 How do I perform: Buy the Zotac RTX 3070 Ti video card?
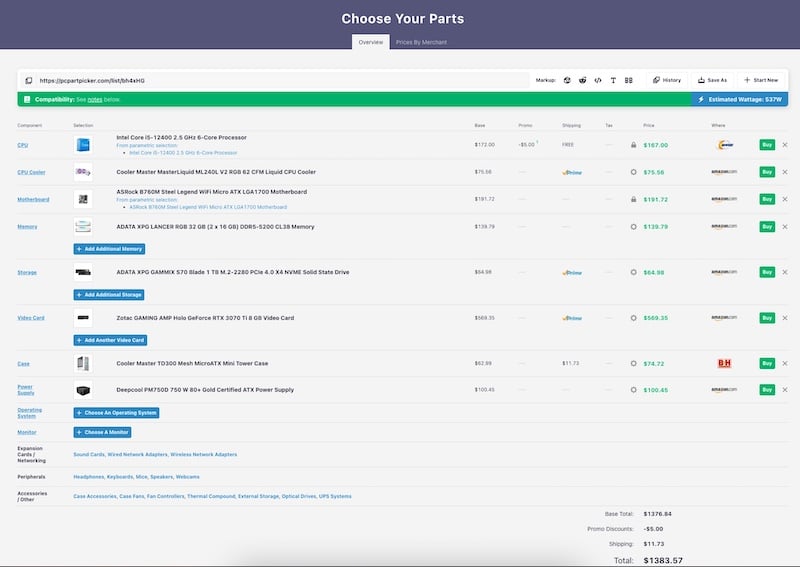[x=767, y=318]
